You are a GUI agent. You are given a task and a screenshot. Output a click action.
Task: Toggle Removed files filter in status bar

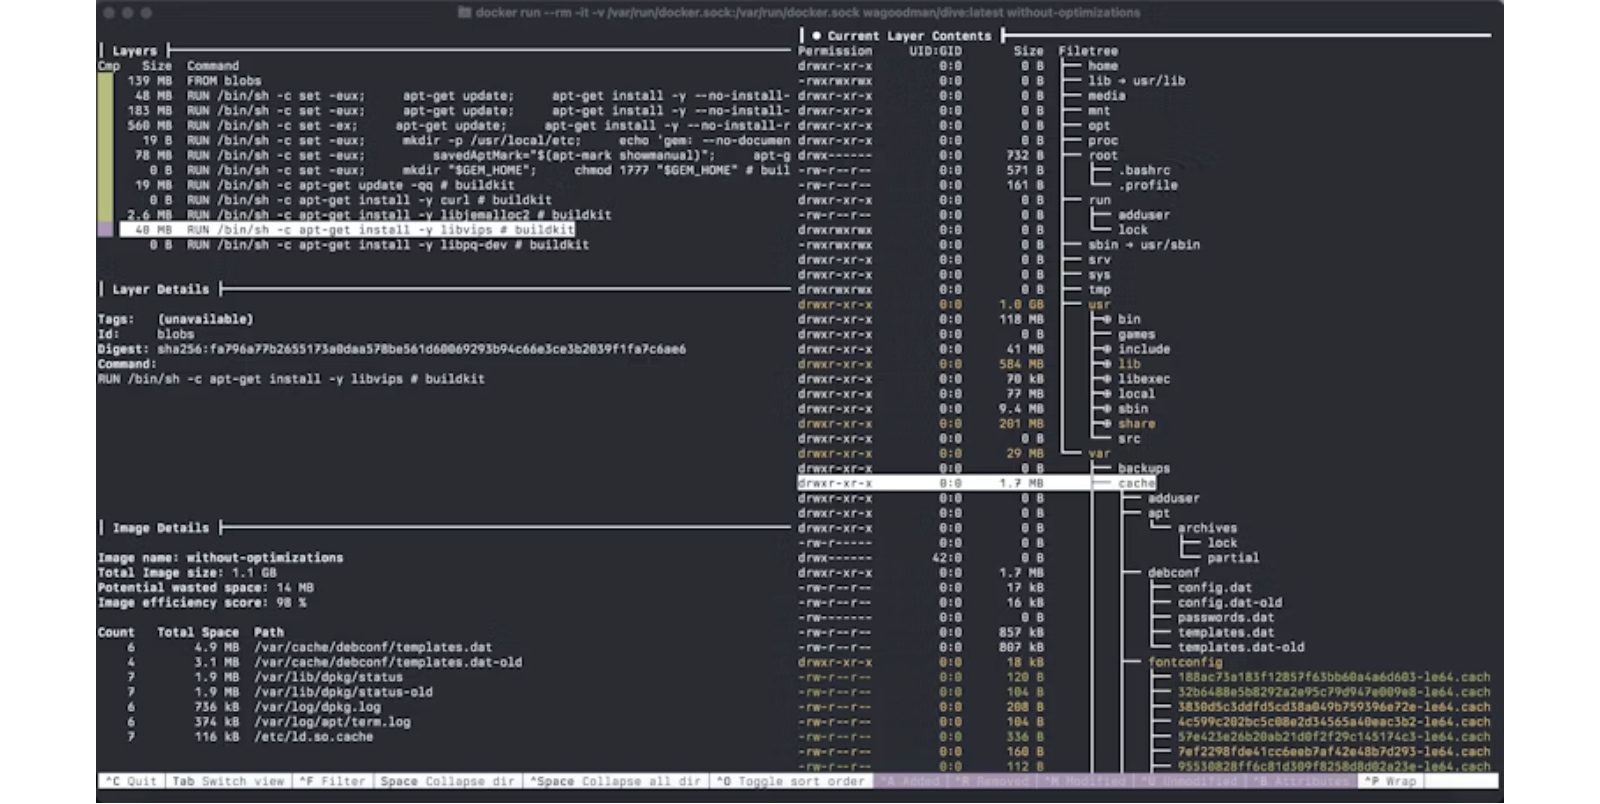[991, 781]
